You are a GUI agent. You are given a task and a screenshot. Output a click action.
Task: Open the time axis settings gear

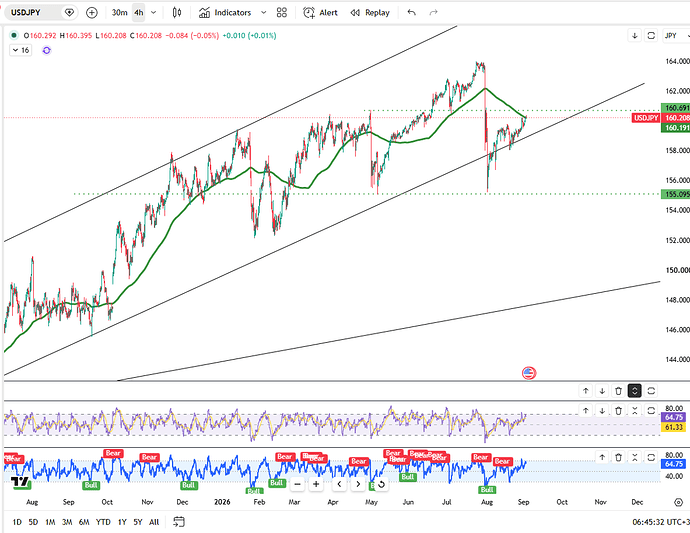[x=679, y=502]
